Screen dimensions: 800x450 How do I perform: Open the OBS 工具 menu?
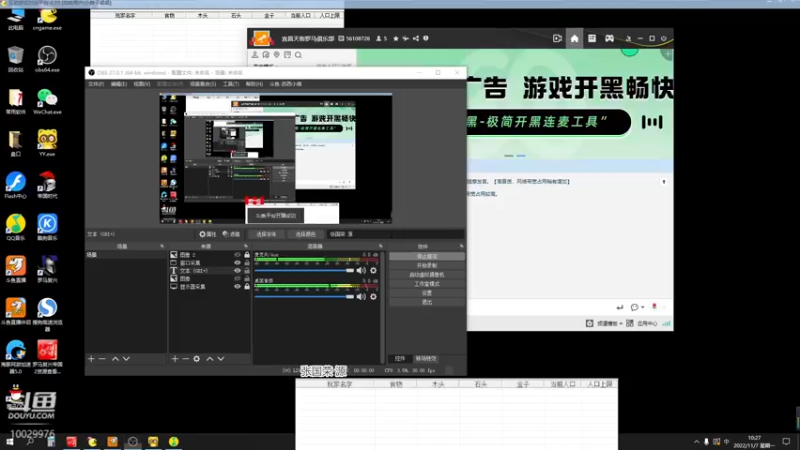tap(231, 84)
